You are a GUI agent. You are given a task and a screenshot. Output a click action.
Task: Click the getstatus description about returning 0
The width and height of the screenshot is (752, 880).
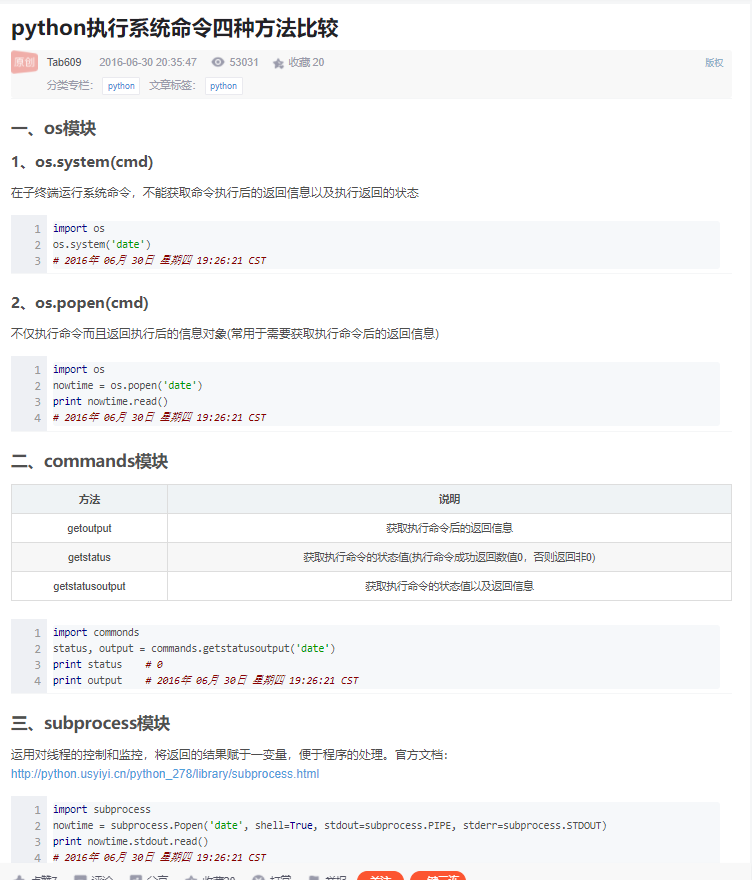click(449, 557)
